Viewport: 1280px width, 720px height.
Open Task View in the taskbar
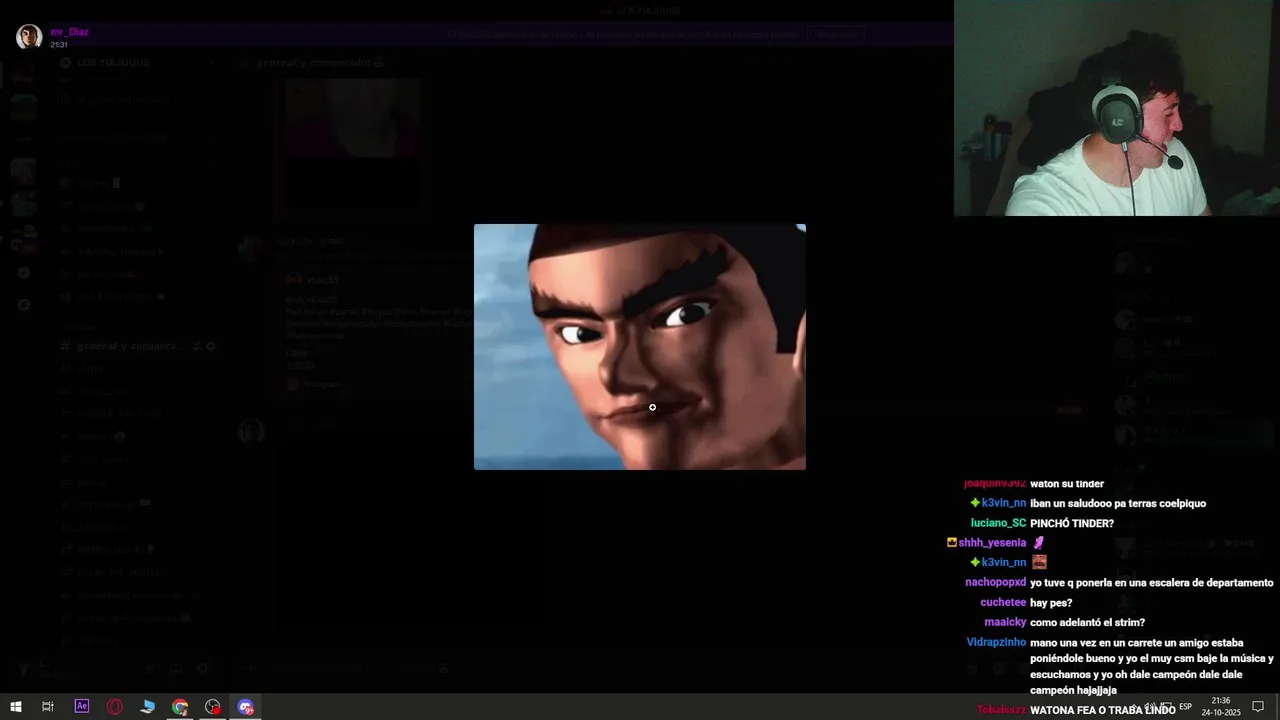point(47,707)
